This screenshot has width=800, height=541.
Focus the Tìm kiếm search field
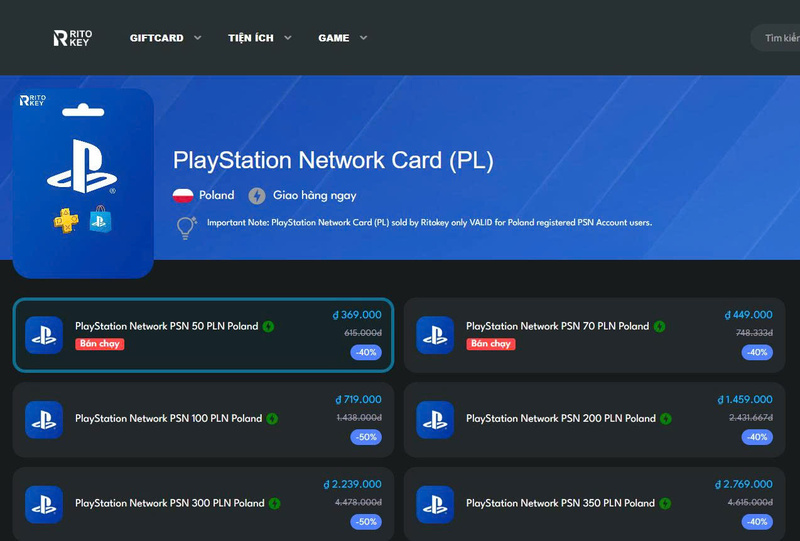[x=776, y=38]
